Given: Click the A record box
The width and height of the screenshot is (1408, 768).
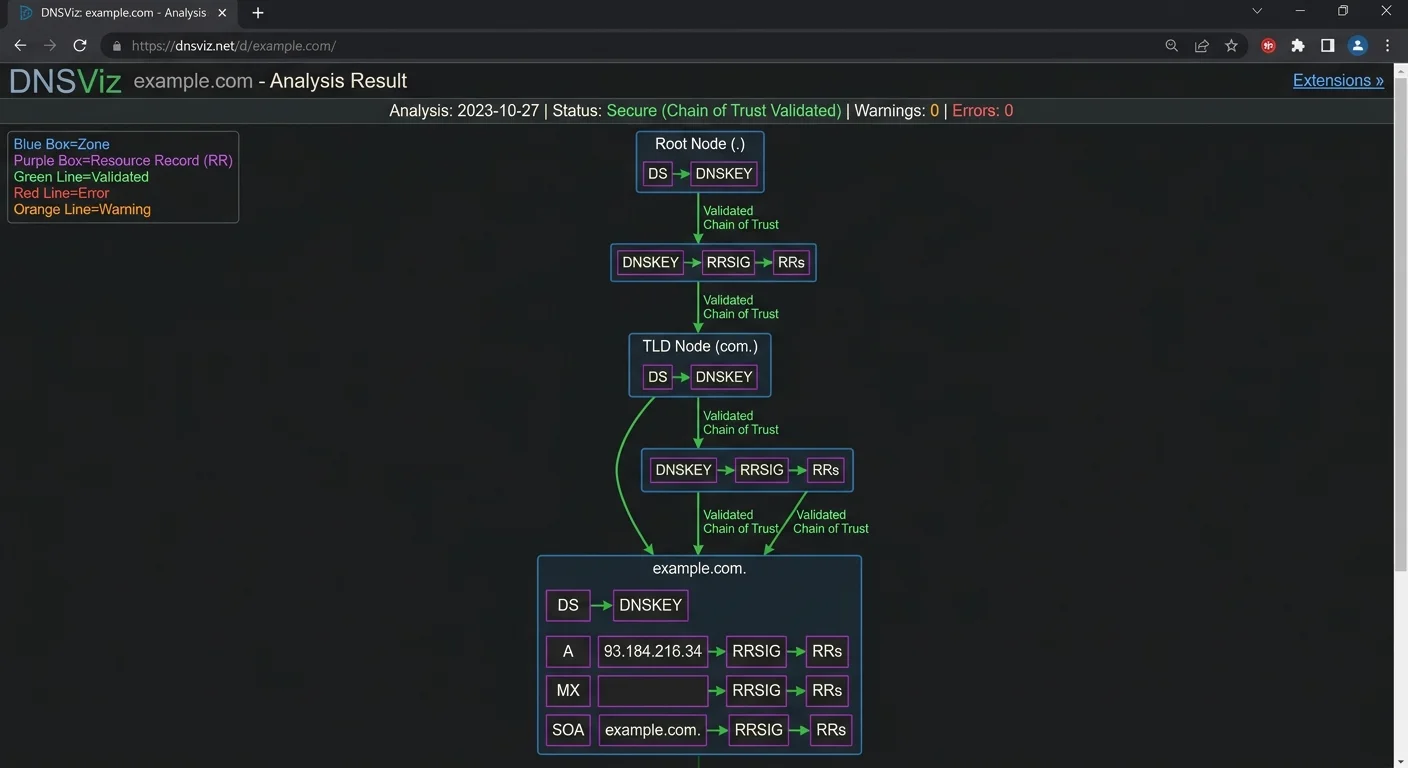Looking at the screenshot, I should (x=568, y=651).
